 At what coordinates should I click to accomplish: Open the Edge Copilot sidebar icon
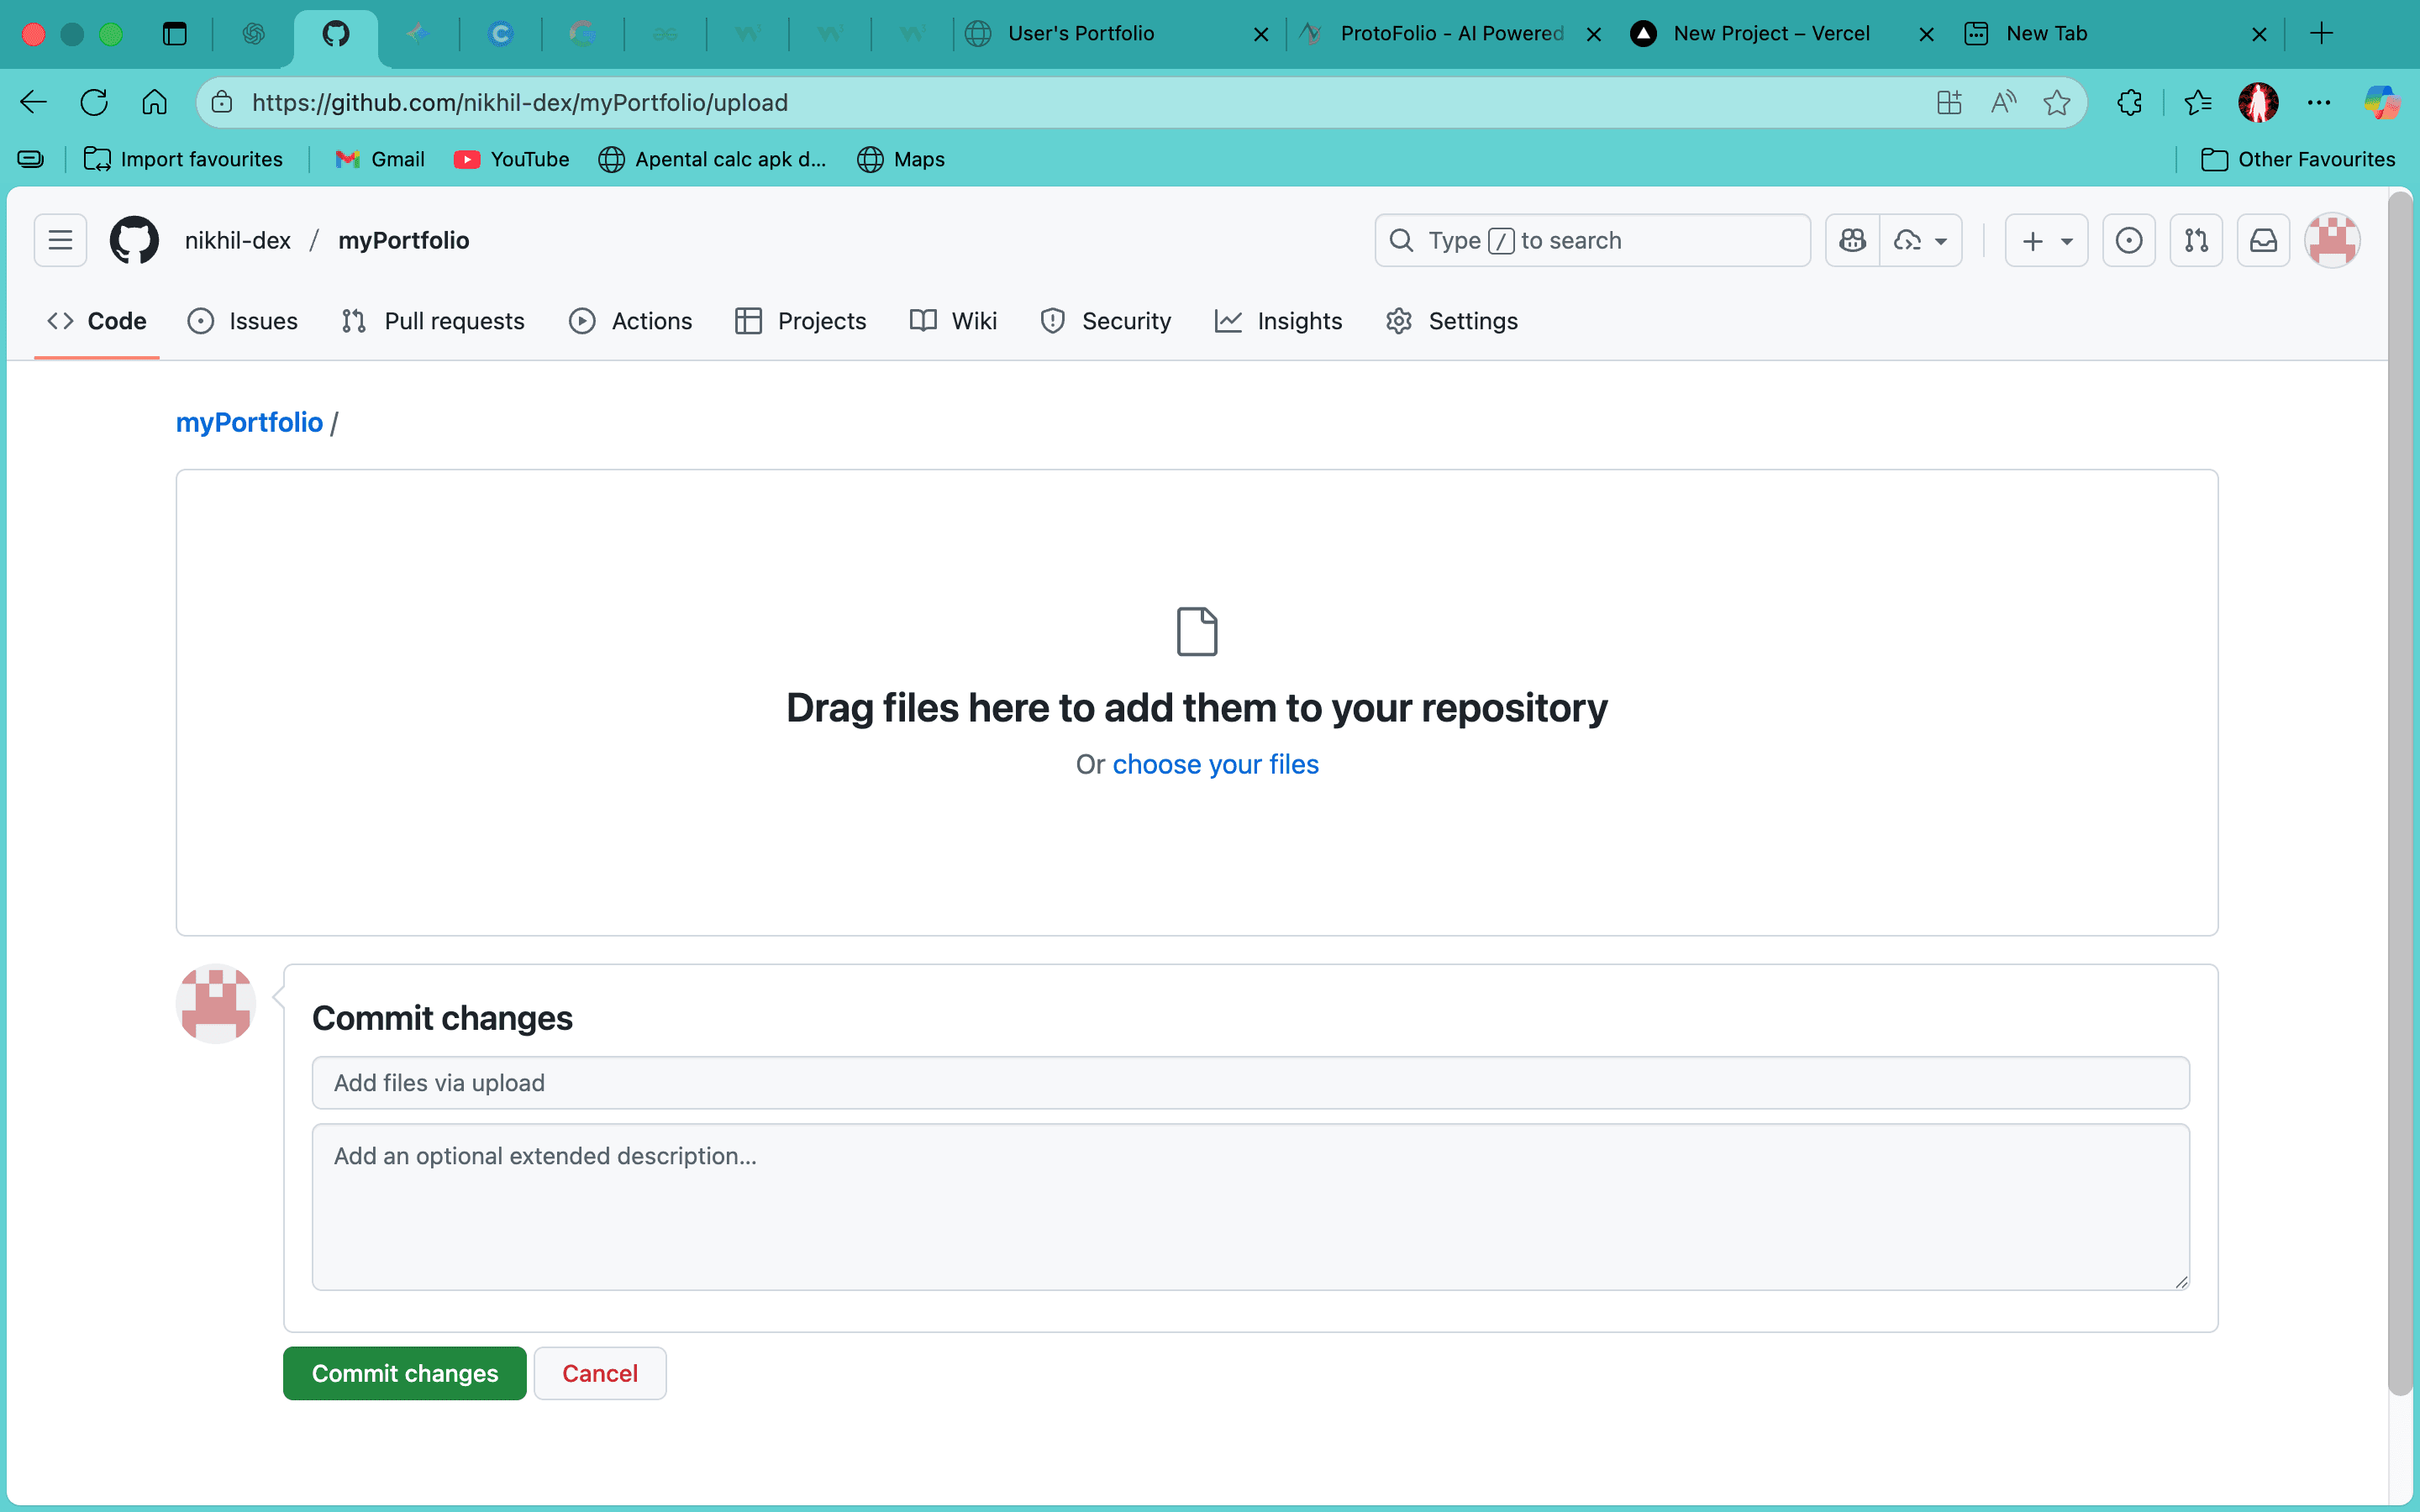[2381, 102]
